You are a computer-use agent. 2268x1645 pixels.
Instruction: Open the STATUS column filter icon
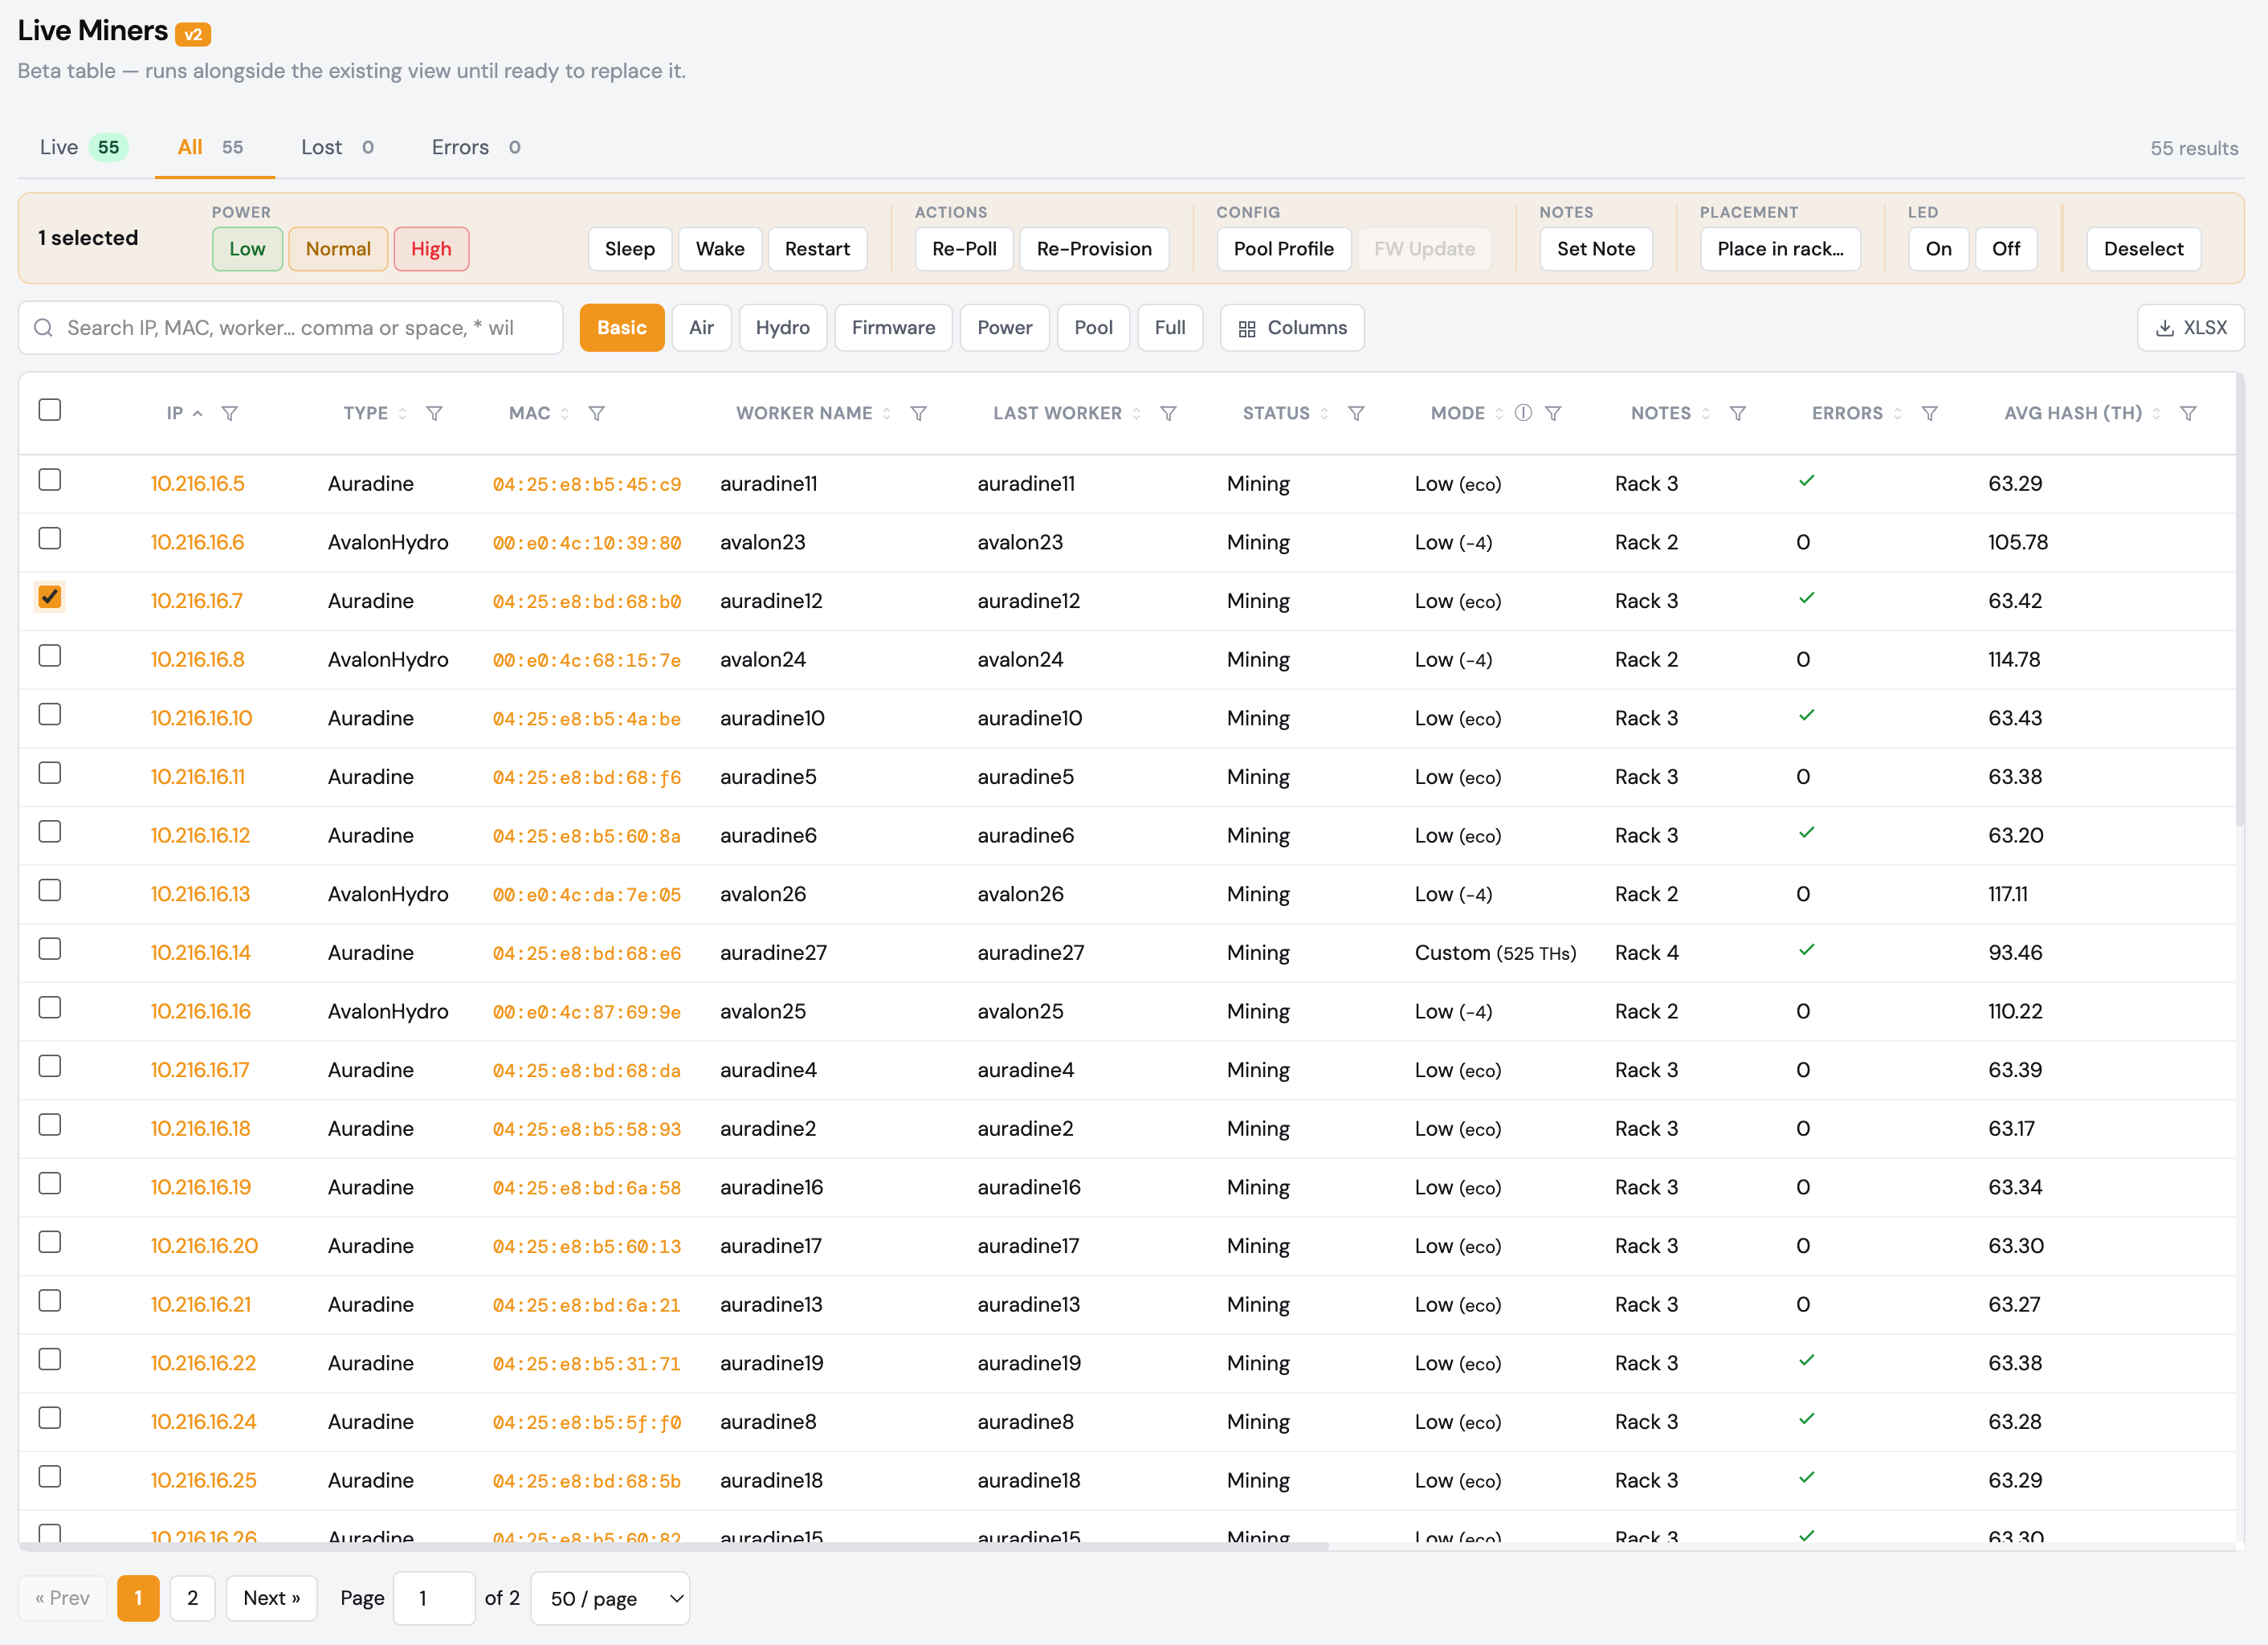[1356, 413]
